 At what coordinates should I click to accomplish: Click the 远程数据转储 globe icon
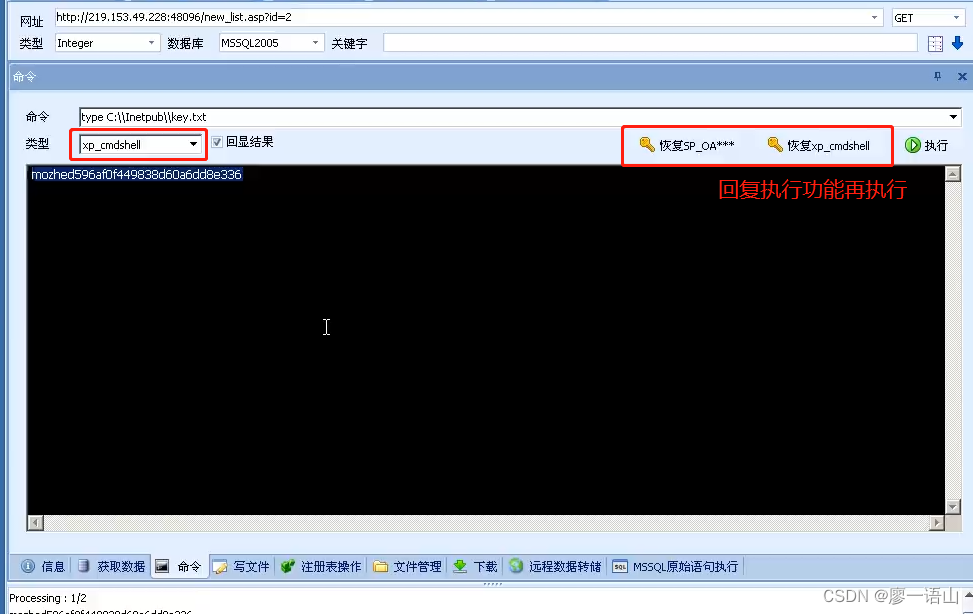pyautogui.click(x=516, y=566)
